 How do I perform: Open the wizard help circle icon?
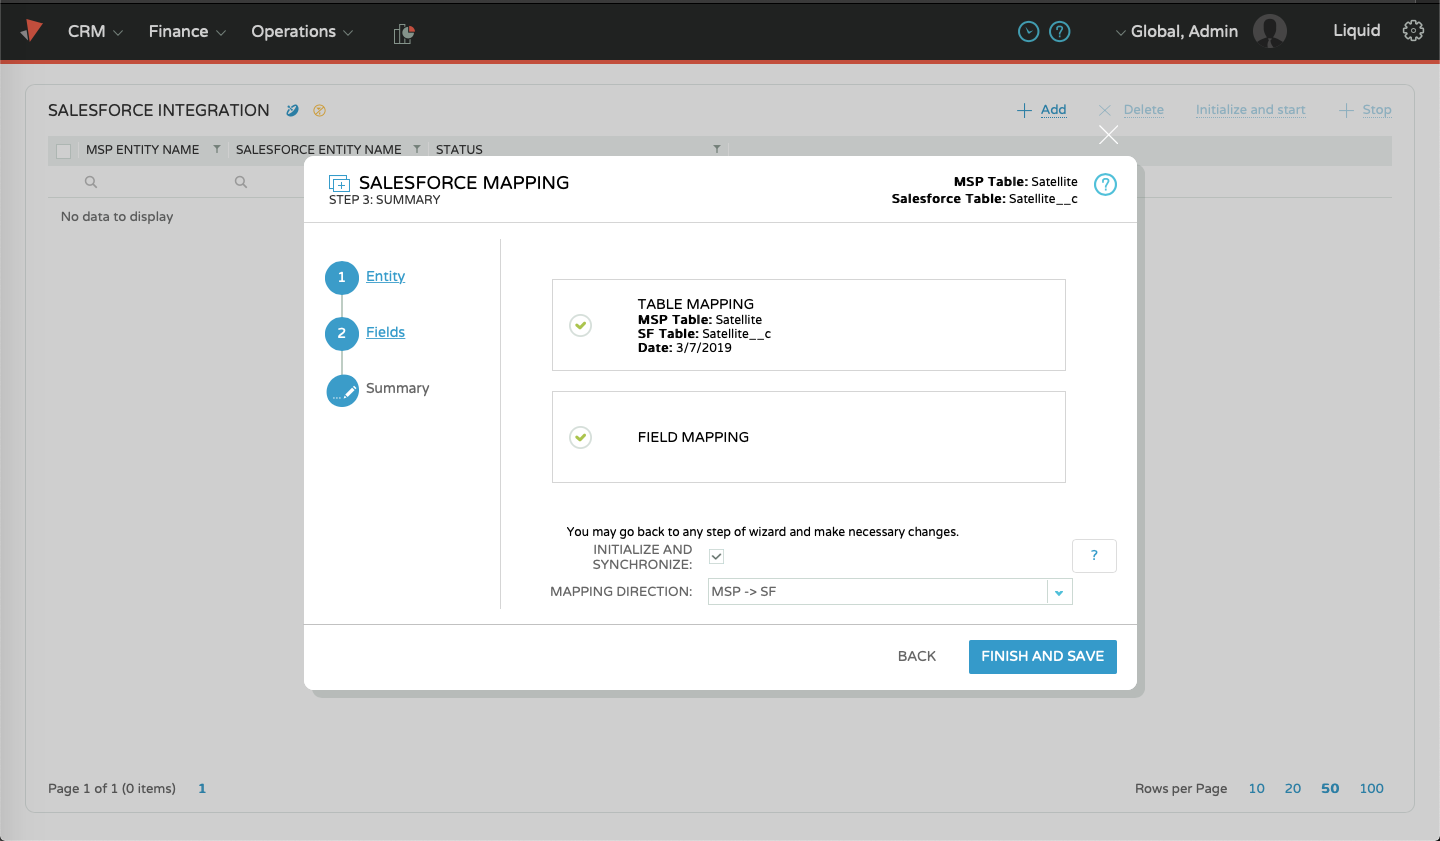pos(1105,185)
